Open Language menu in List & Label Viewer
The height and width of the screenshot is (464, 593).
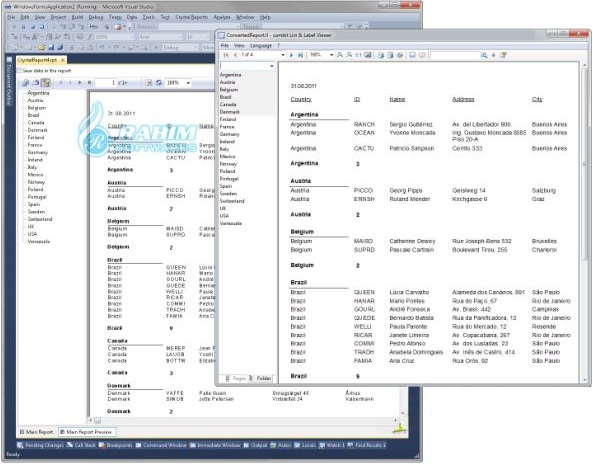click(x=261, y=45)
